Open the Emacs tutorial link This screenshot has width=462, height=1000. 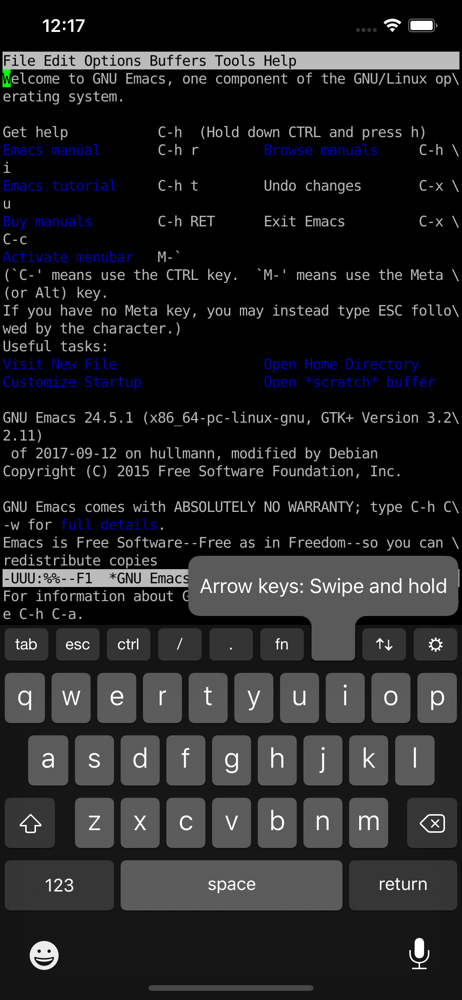click(60, 186)
